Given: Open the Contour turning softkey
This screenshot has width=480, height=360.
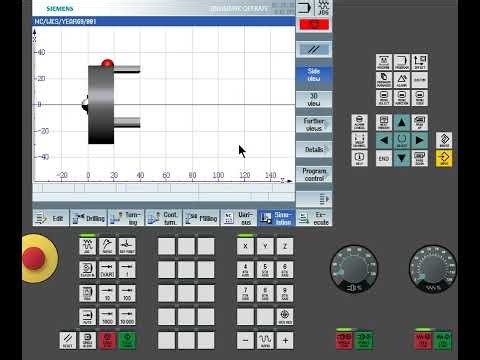Looking at the screenshot, I should click(x=164, y=218).
